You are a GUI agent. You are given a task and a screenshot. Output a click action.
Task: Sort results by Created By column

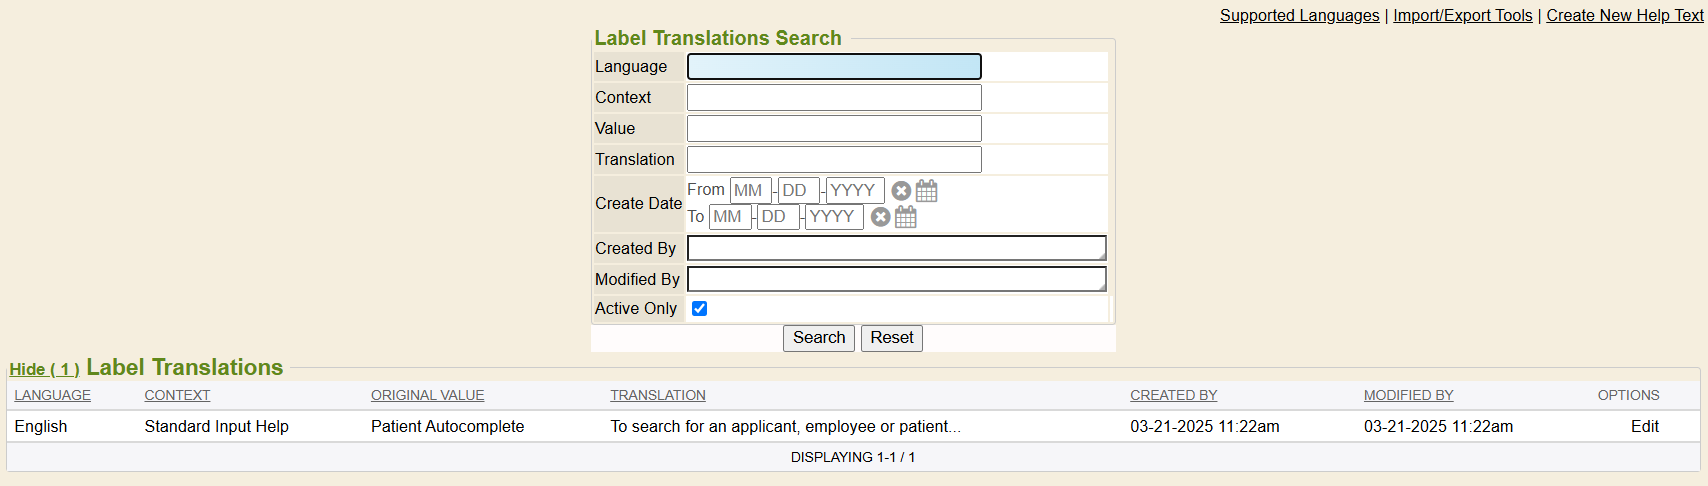1173,395
